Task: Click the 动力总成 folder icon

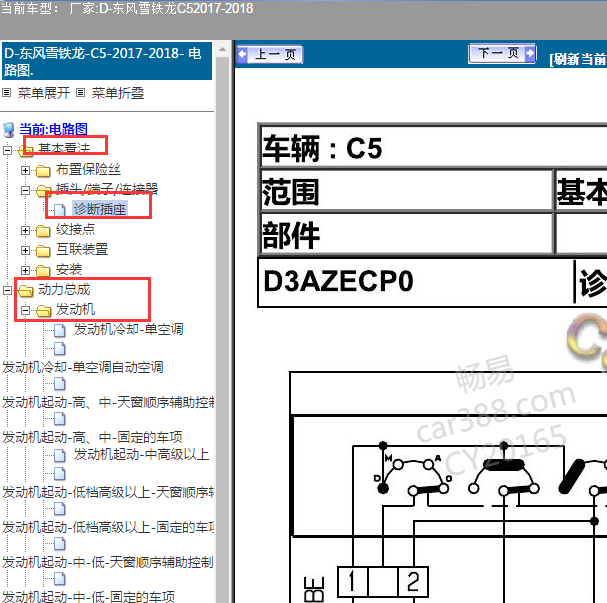Action: [x=26, y=291]
